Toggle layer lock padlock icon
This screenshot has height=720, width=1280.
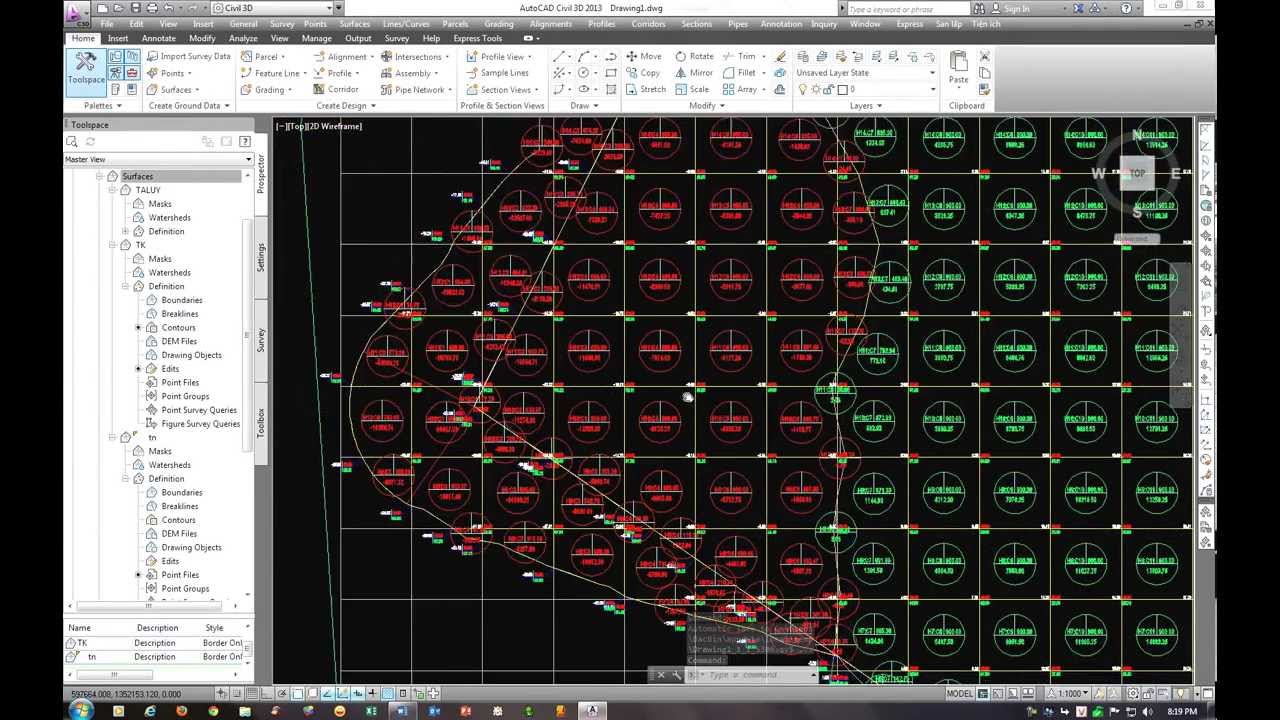coord(828,90)
